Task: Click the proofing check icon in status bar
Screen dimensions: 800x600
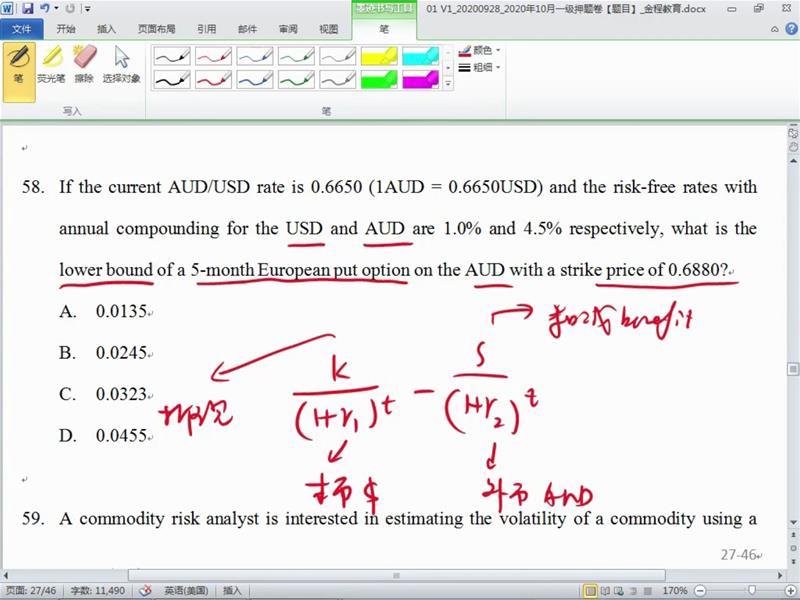Action: [x=145, y=591]
